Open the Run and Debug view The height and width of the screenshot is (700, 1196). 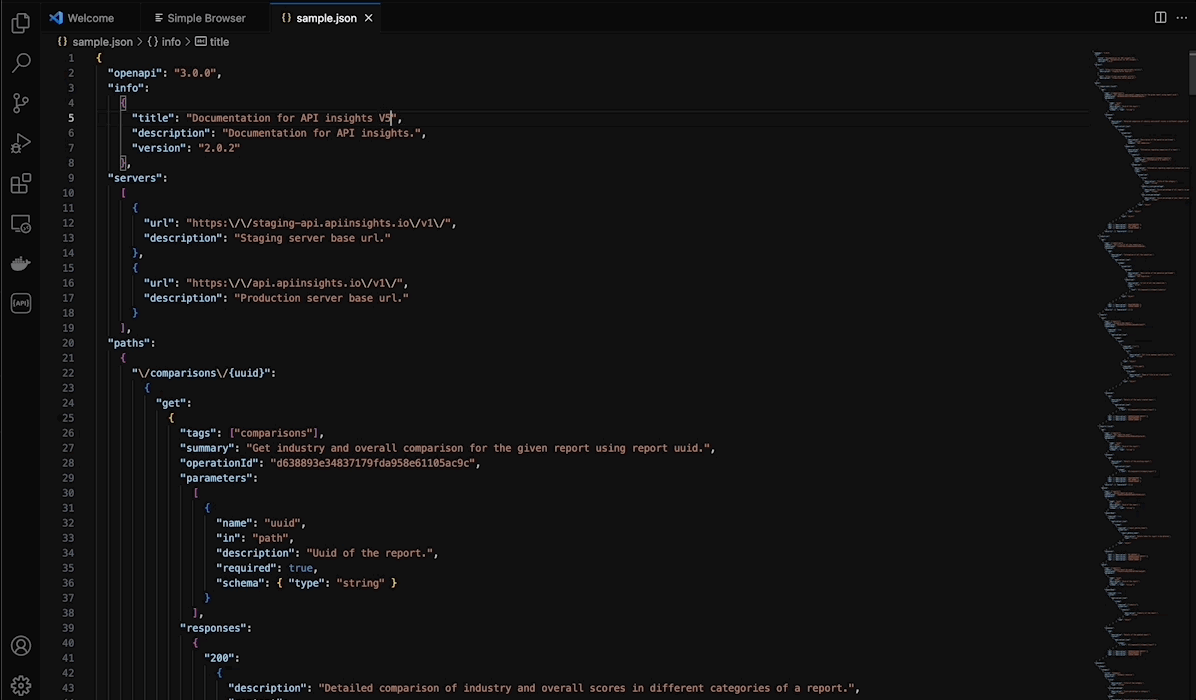20,143
